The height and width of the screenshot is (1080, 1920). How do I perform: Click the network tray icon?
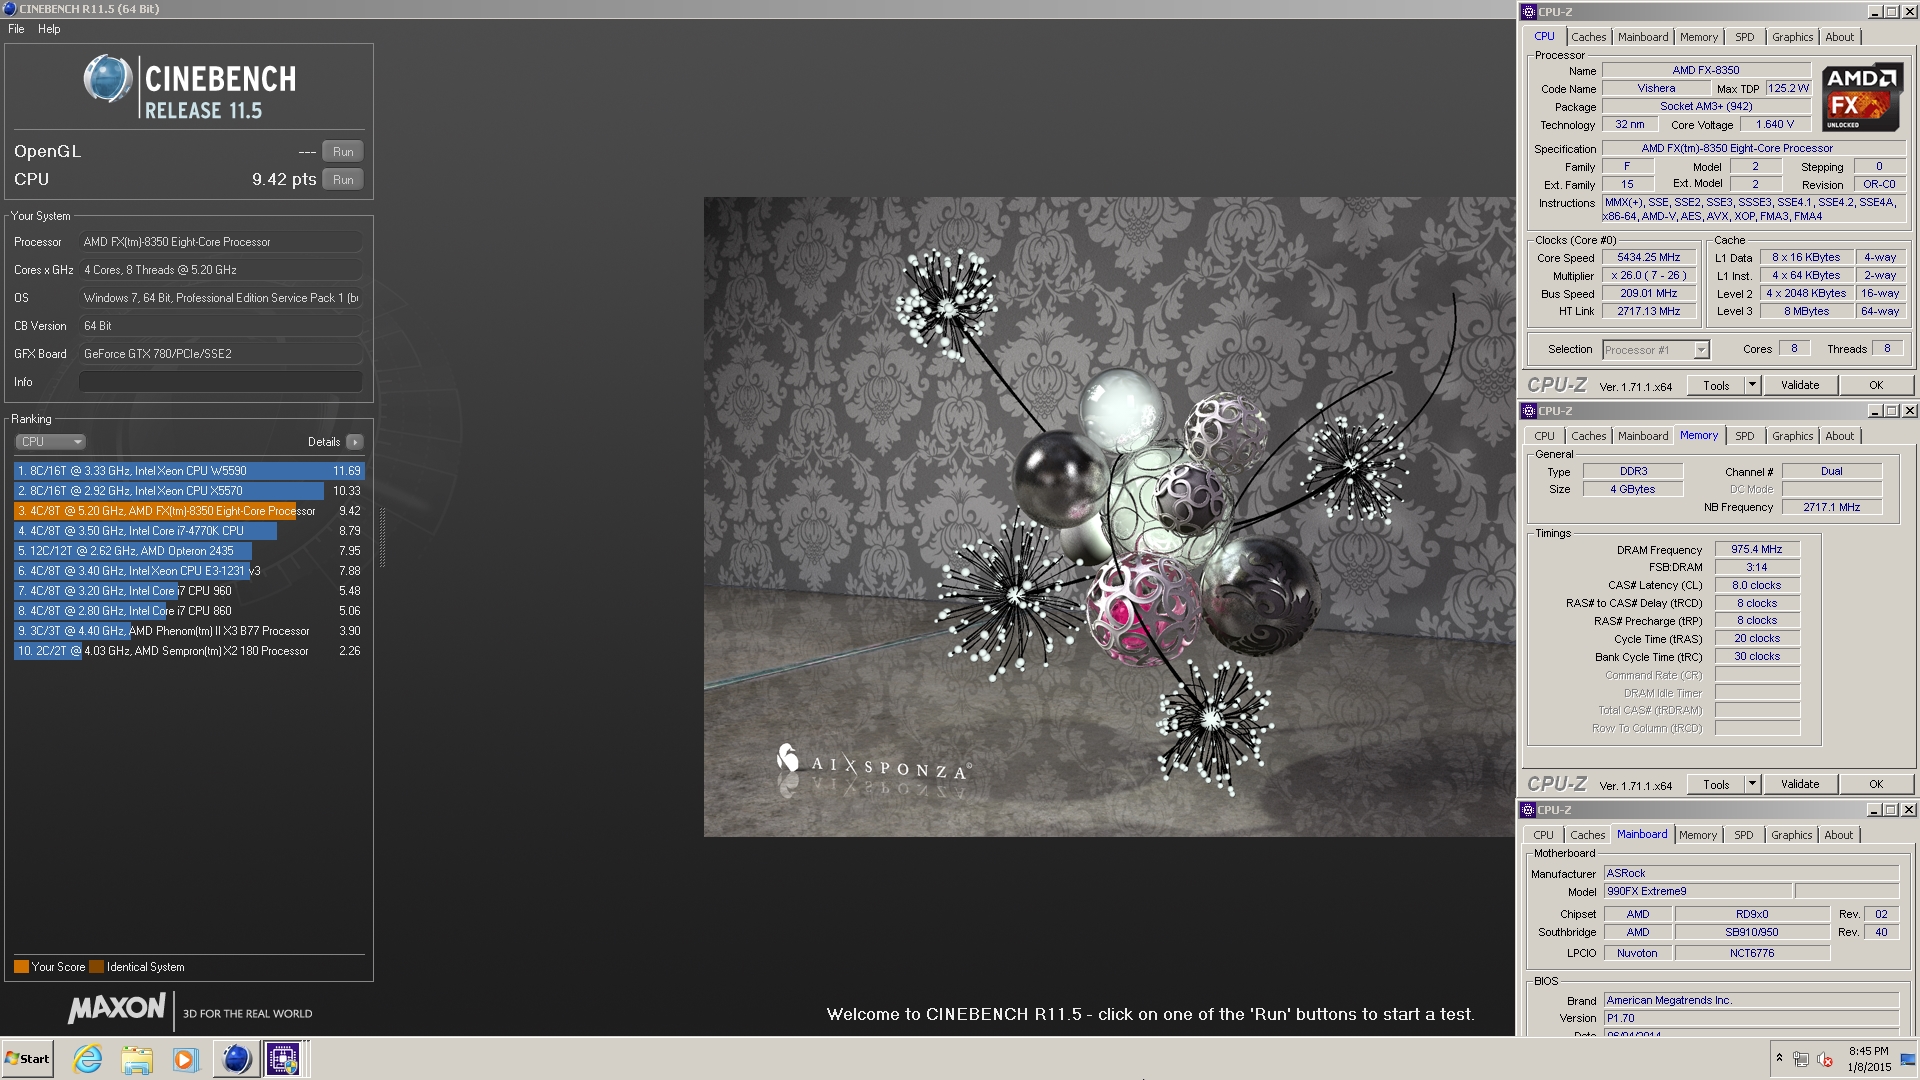pyautogui.click(x=1800, y=1059)
